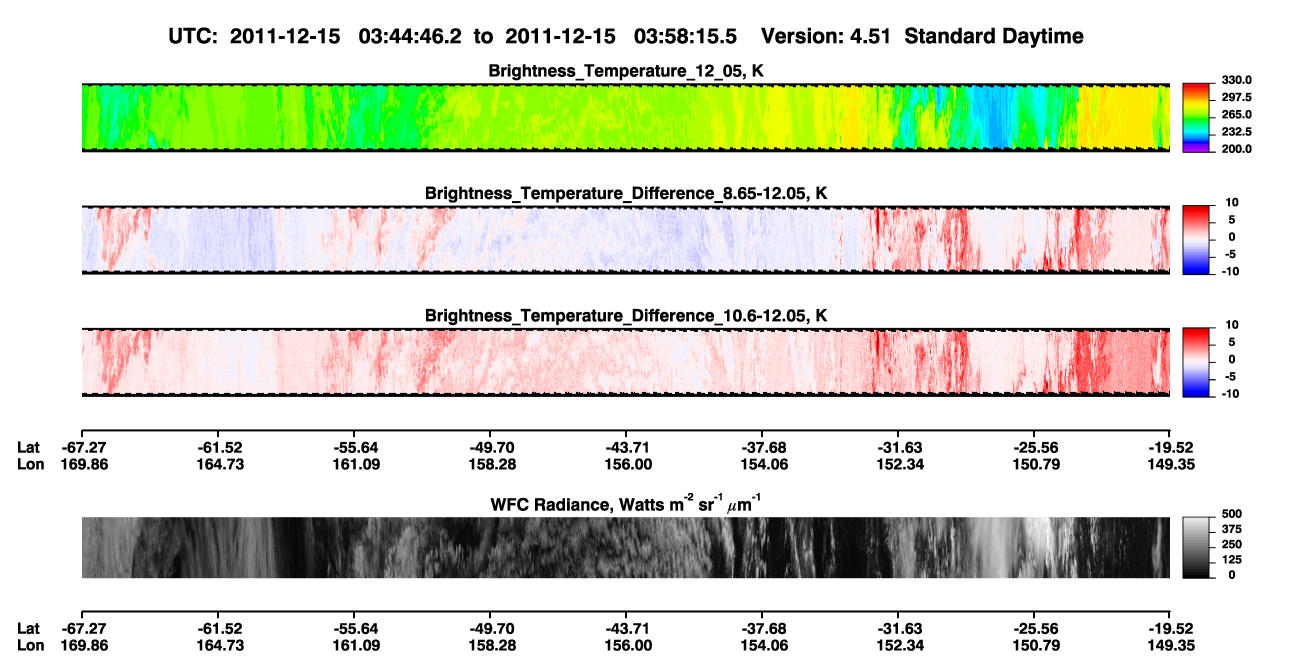
Task: Click latitude -19.52 on the bottom axis
Action: [1170, 629]
